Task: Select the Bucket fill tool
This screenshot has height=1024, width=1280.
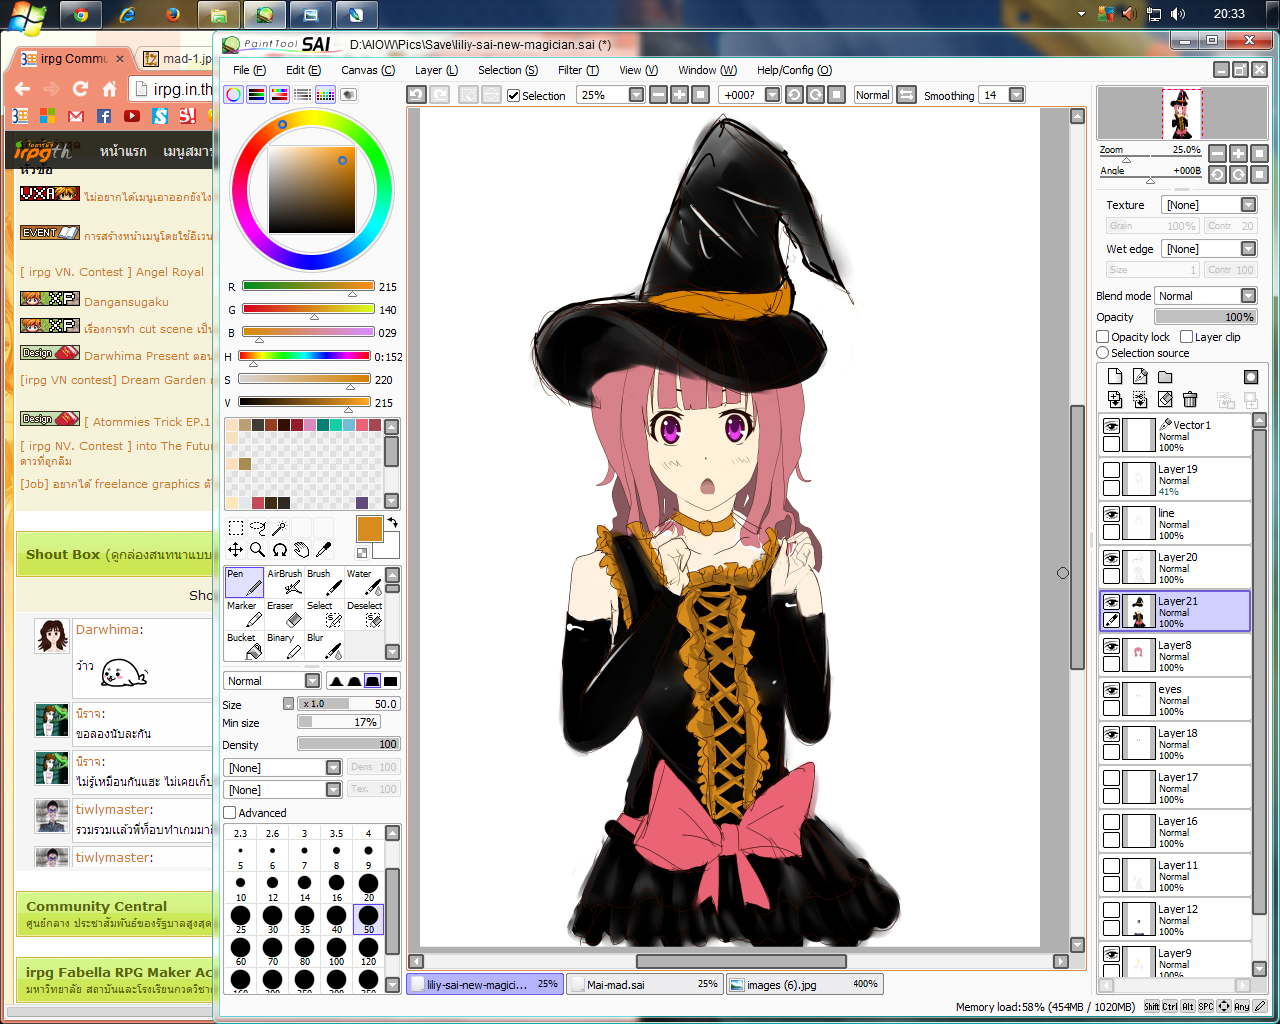Action: click(x=244, y=646)
